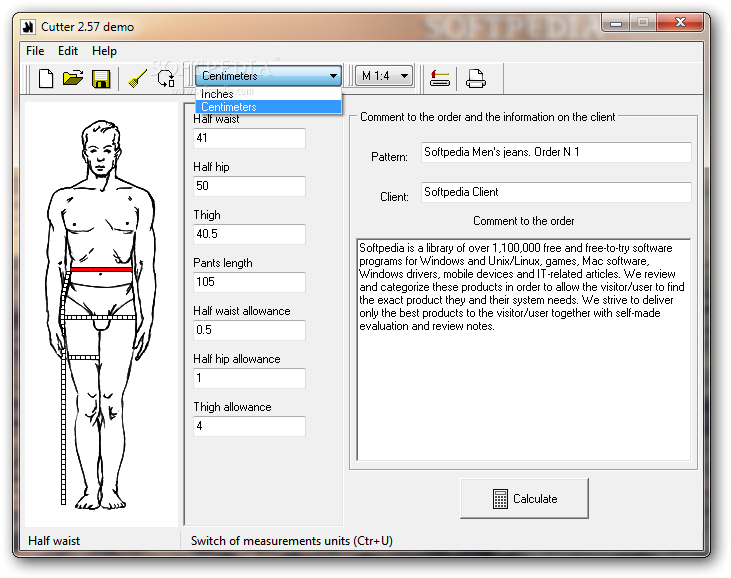
Task: Click the Cutter app icon in the title bar
Action: [x=28, y=27]
